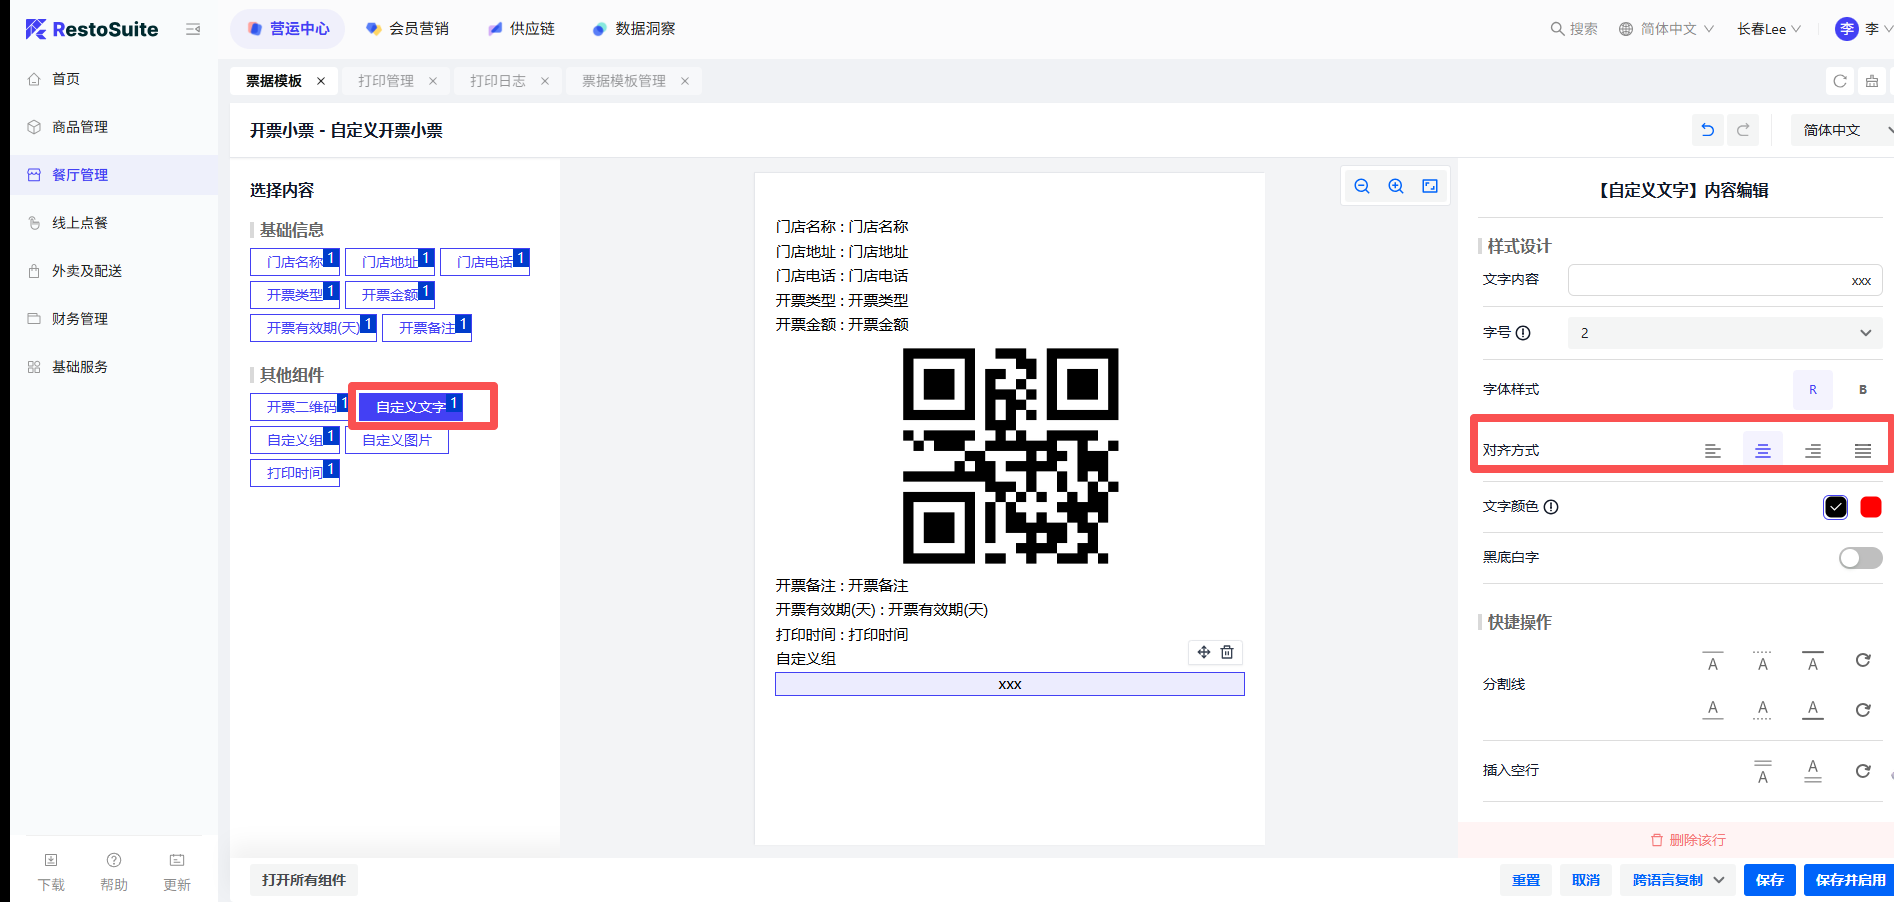Select the bold B font style
This screenshot has height=902, width=1894.
coord(1862,390)
